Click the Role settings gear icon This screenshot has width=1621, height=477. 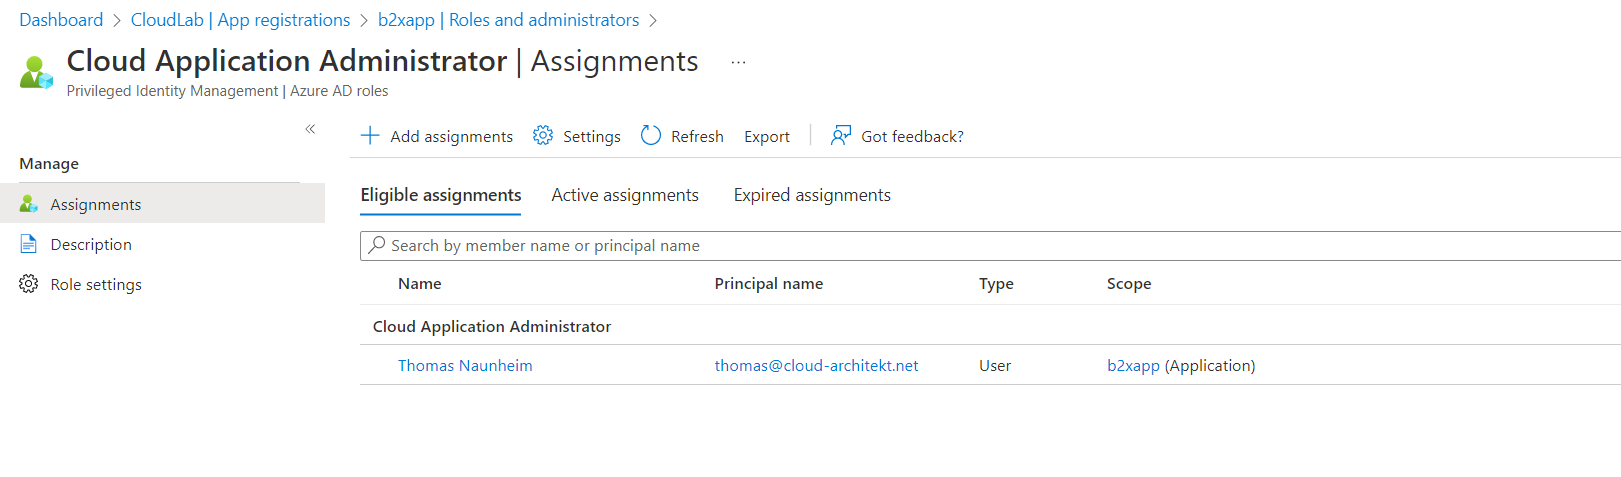point(29,284)
